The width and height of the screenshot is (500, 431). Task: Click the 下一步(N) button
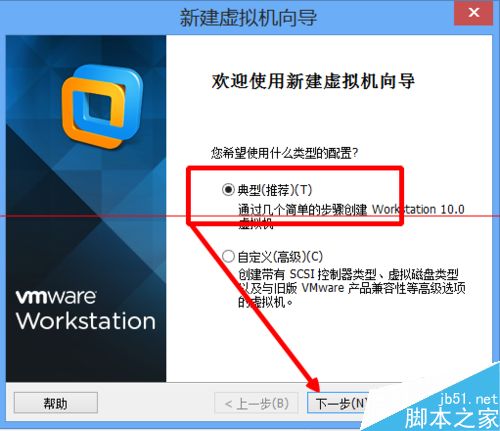338,403
